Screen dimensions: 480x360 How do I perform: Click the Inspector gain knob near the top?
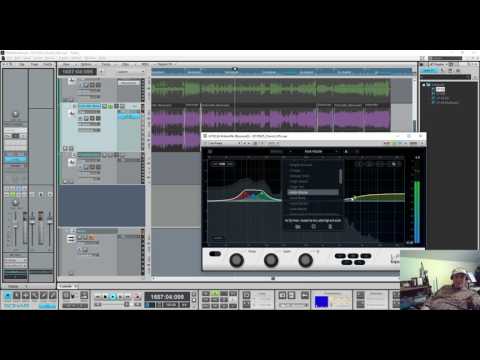[x=15, y=115]
